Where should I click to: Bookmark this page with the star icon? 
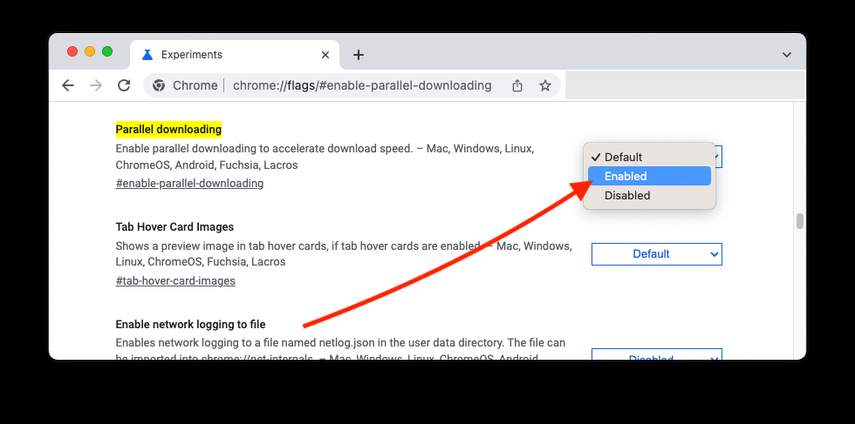tap(545, 86)
